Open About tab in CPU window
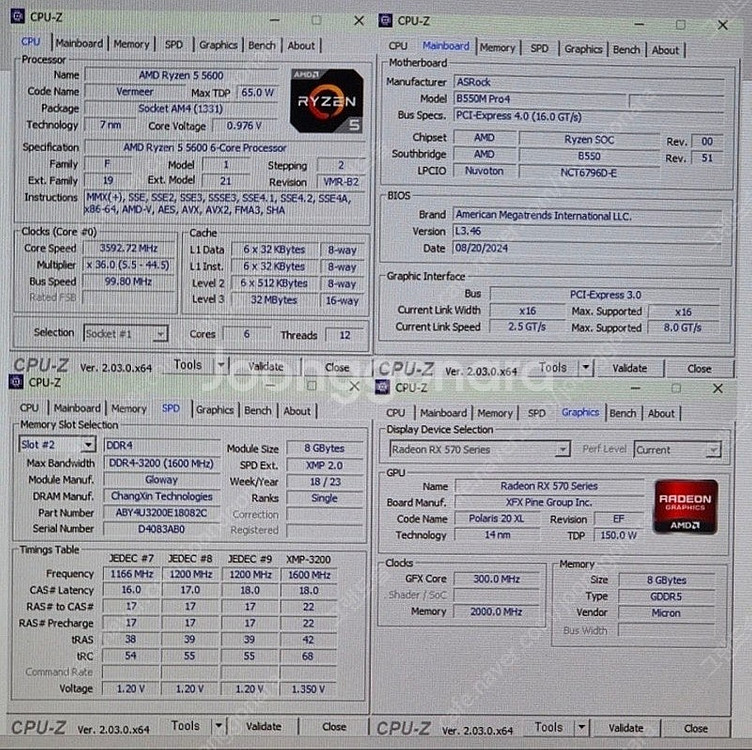Viewport: 752px width, 750px height. [301, 46]
